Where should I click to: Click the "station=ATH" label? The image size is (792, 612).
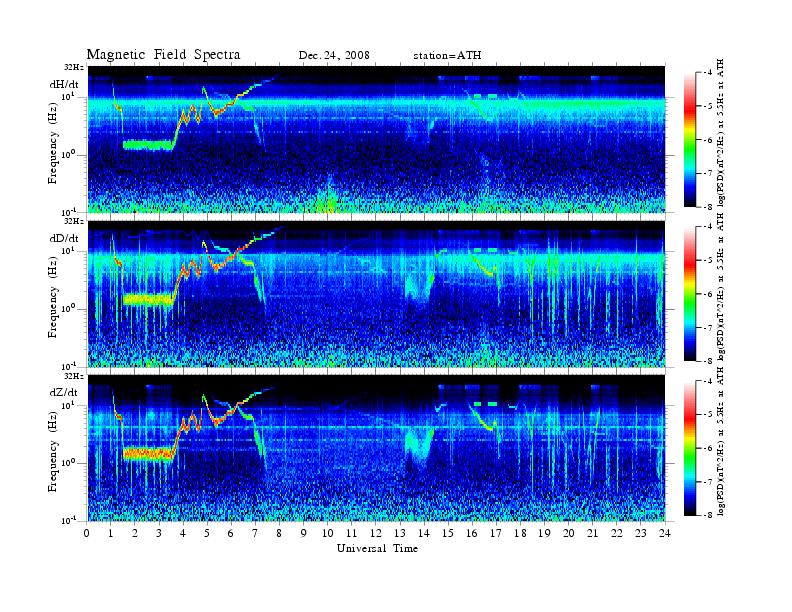point(447,56)
